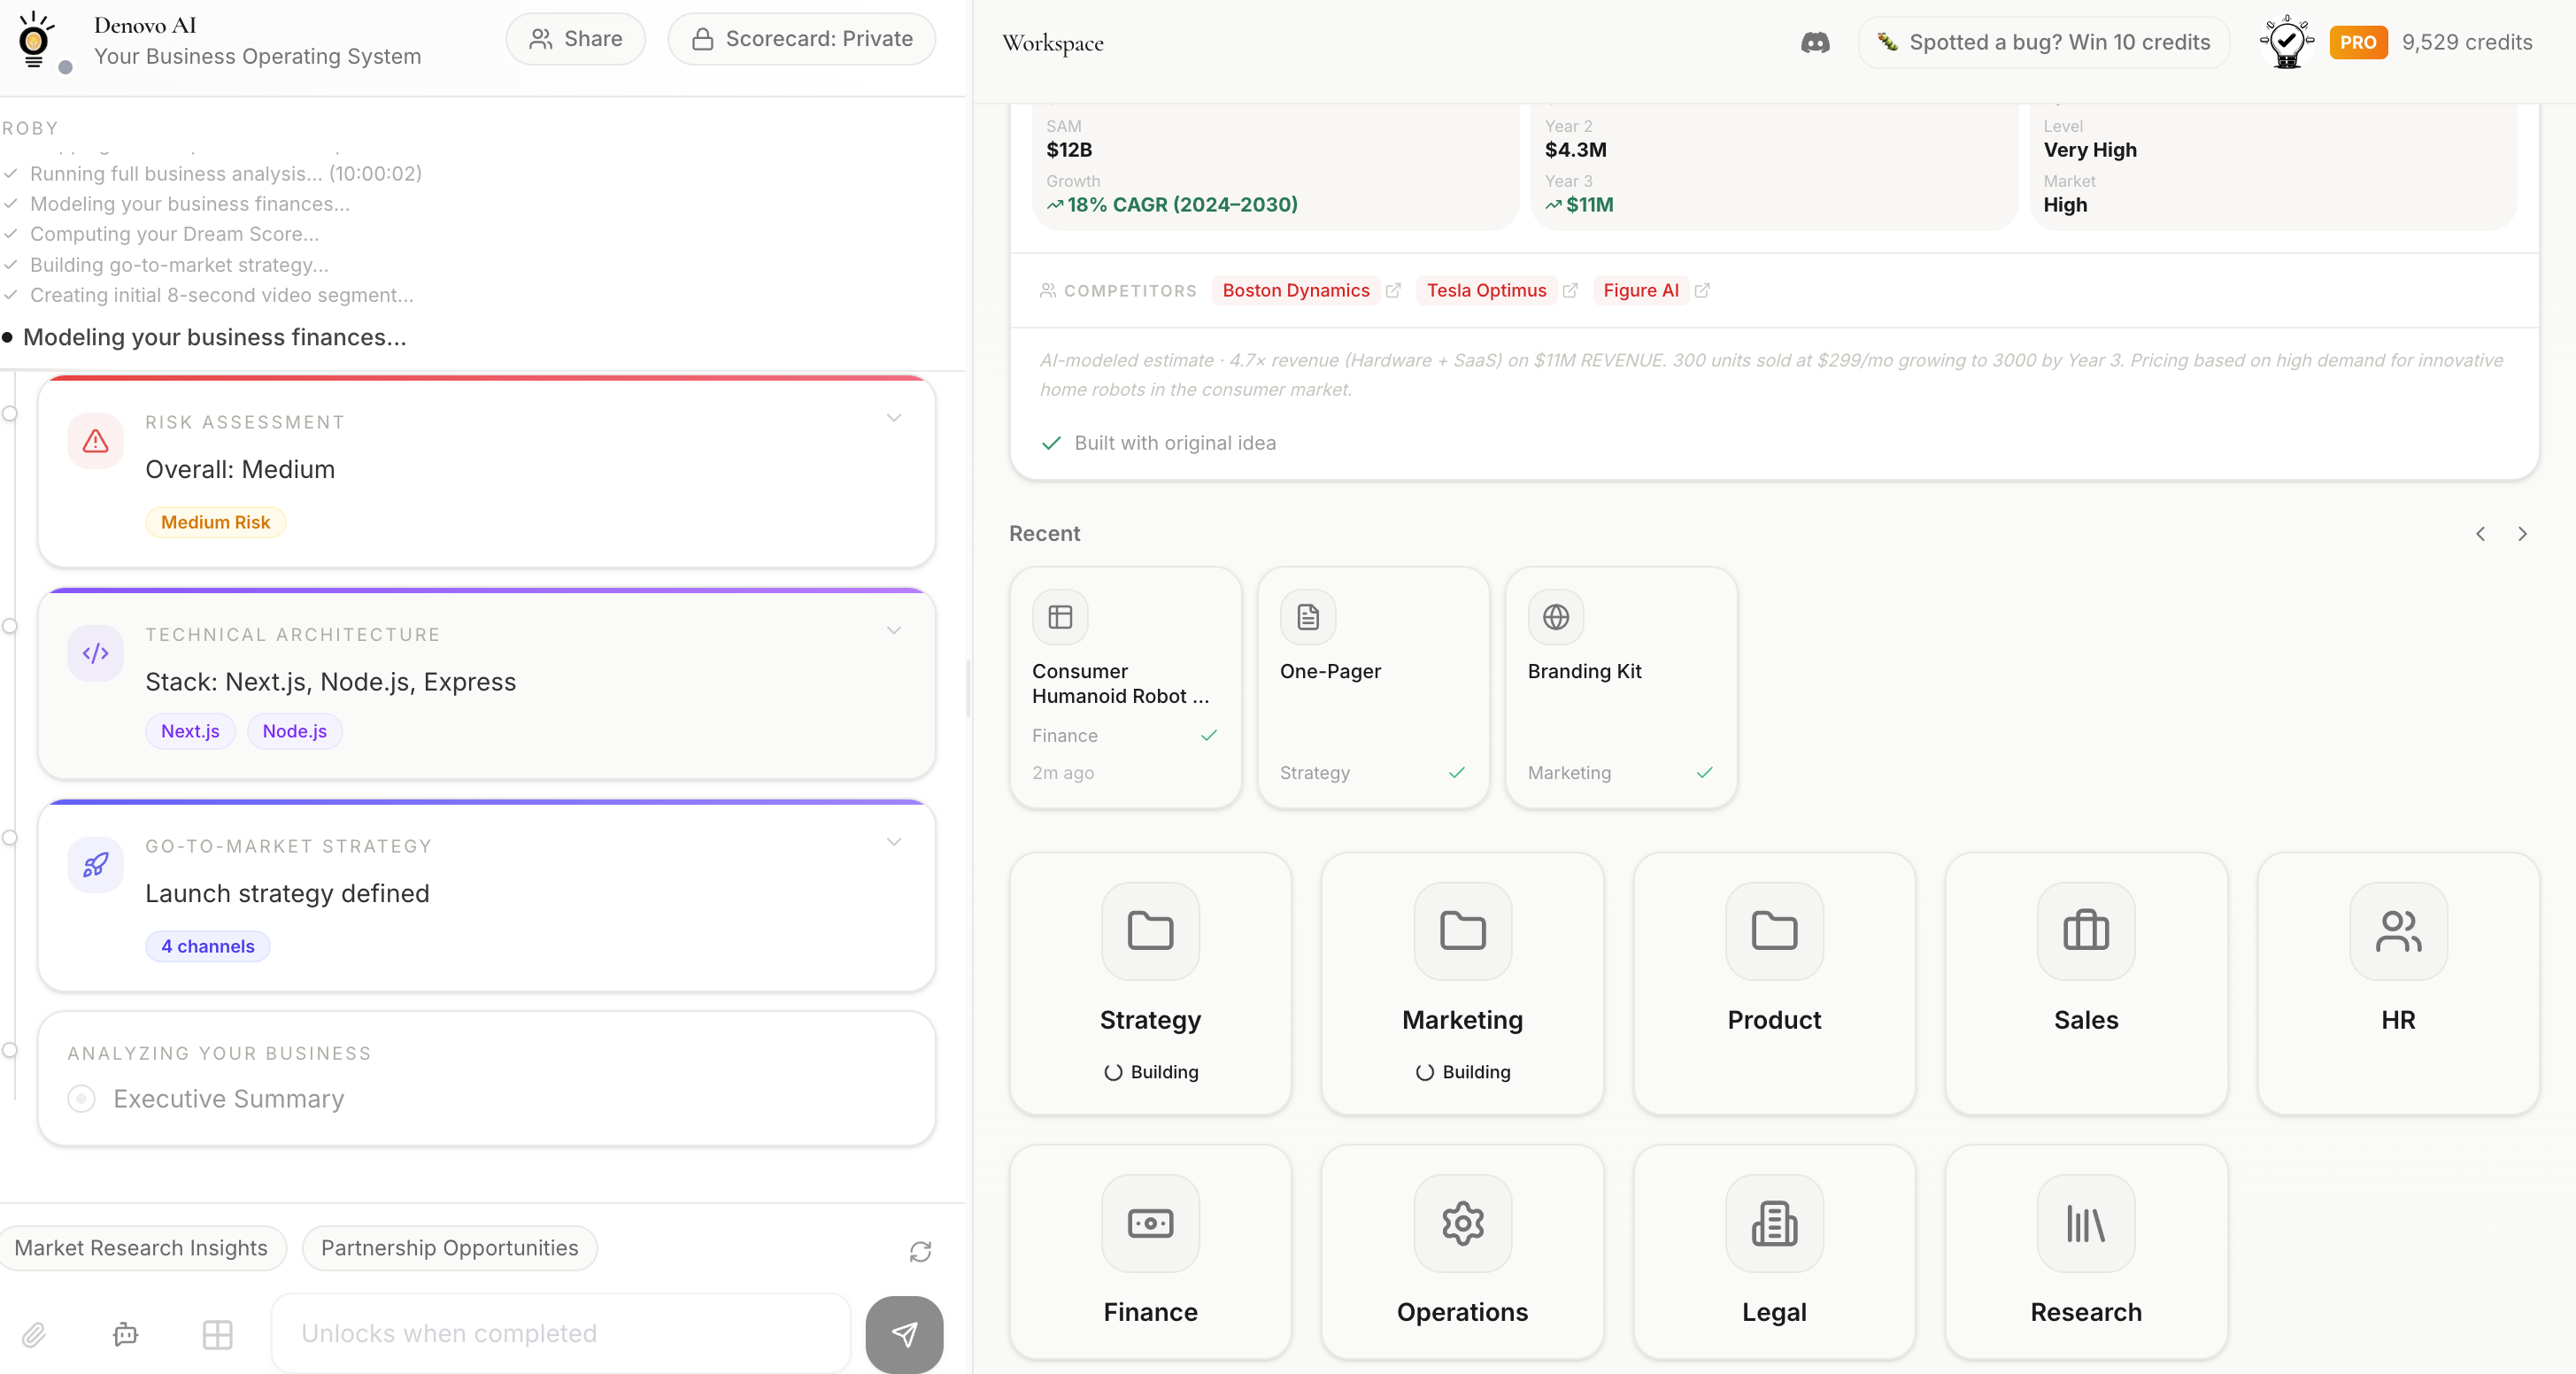The image size is (2576, 1374).
Task: Click the grid layout icon
Action: 217,1334
